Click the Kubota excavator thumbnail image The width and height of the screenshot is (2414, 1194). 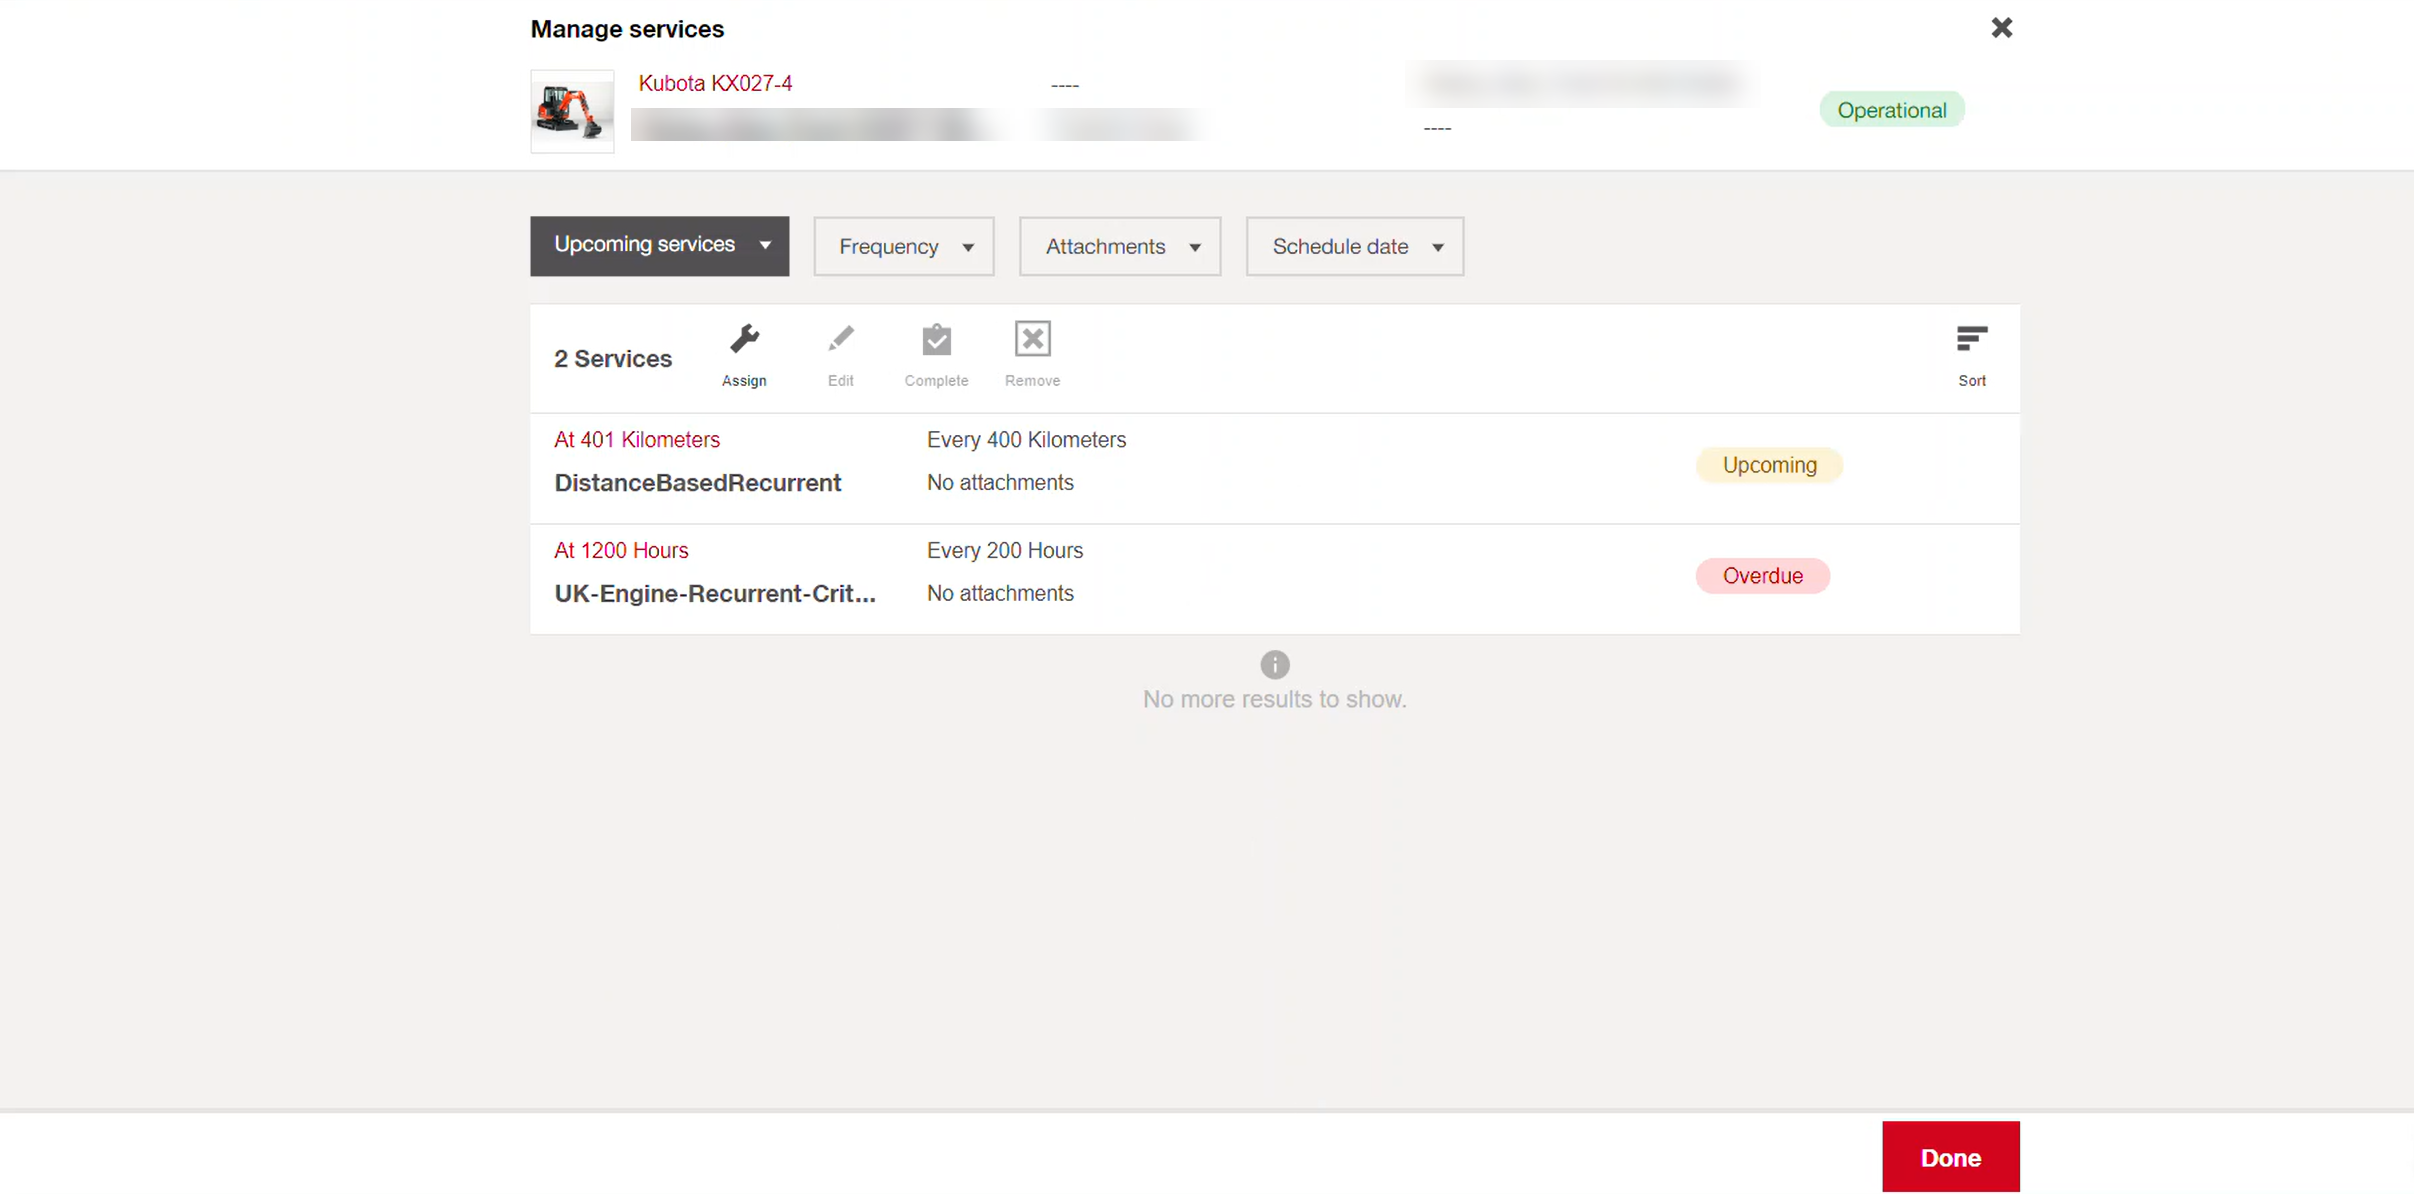[572, 111]
